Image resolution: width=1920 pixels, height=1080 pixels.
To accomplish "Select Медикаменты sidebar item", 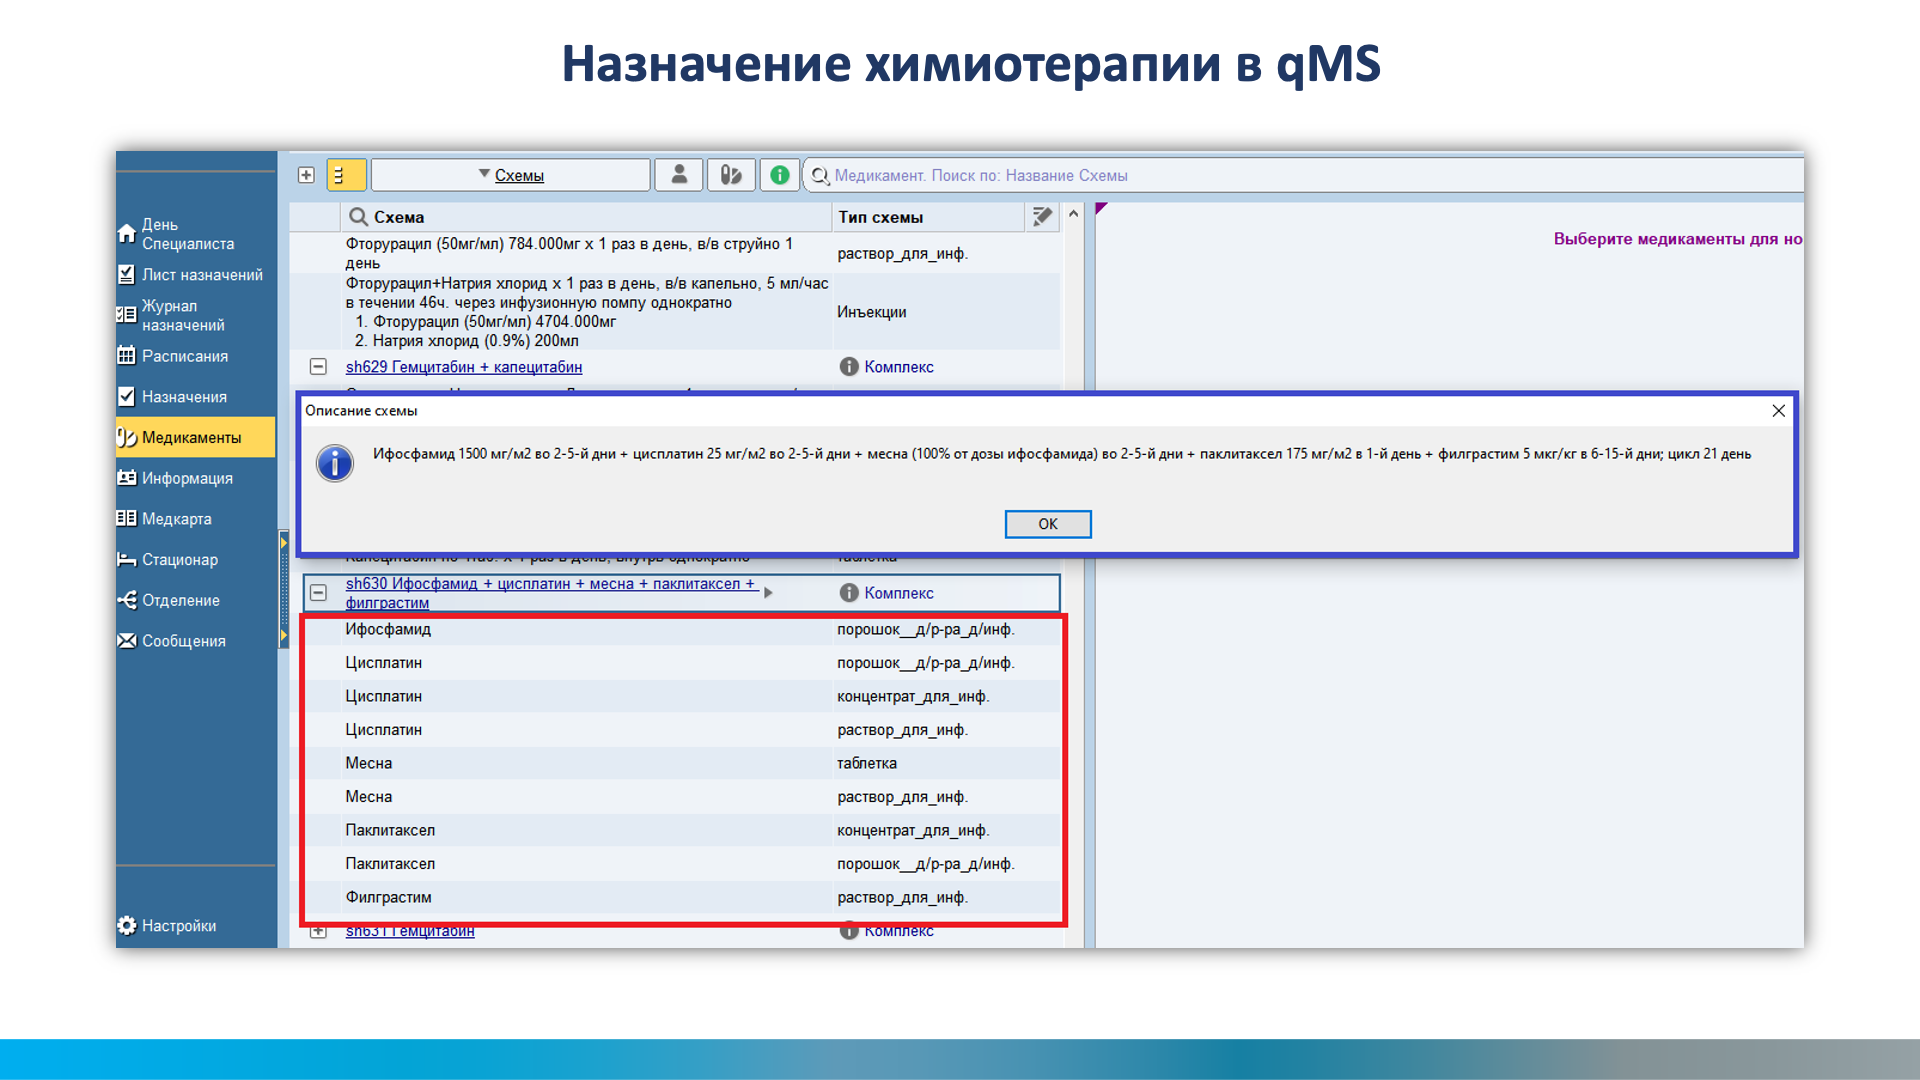I will 195,437.
